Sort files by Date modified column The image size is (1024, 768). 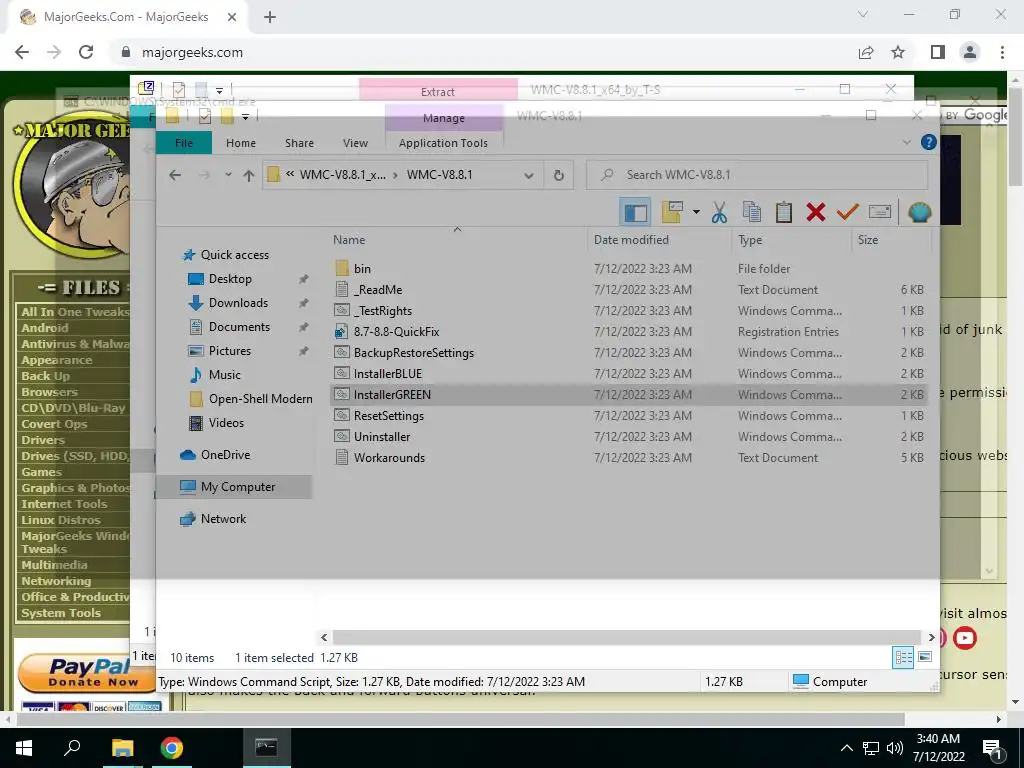[631, 240]
